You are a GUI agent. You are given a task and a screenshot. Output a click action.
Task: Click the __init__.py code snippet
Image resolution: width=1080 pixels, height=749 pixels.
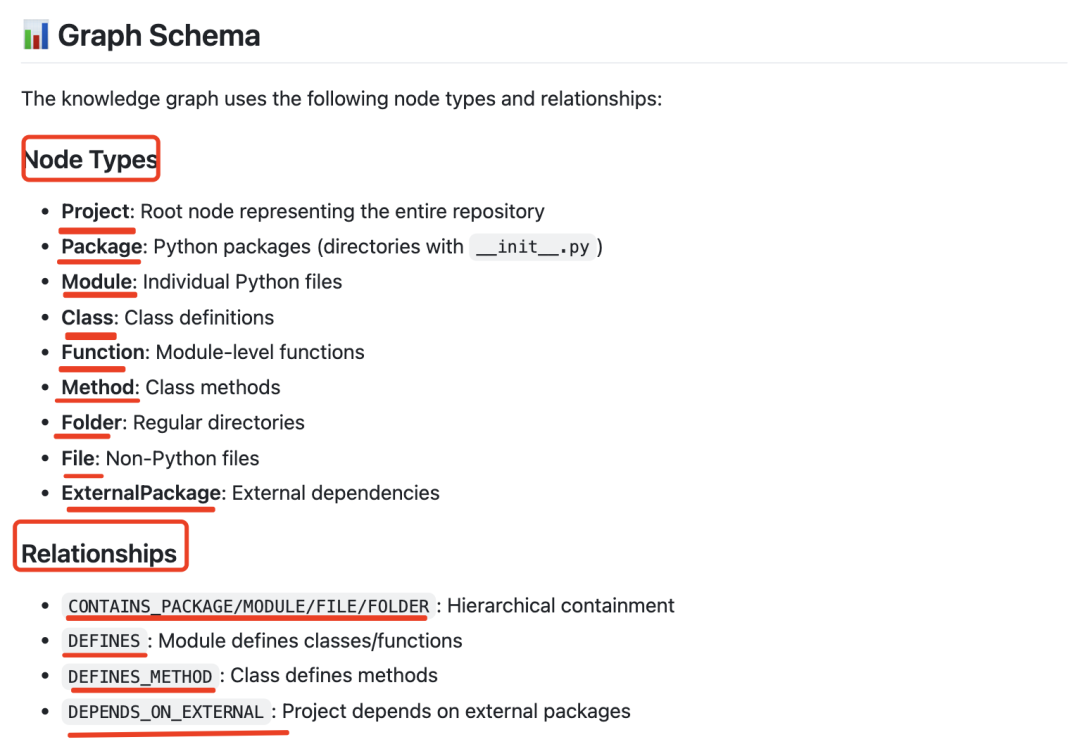533,247
